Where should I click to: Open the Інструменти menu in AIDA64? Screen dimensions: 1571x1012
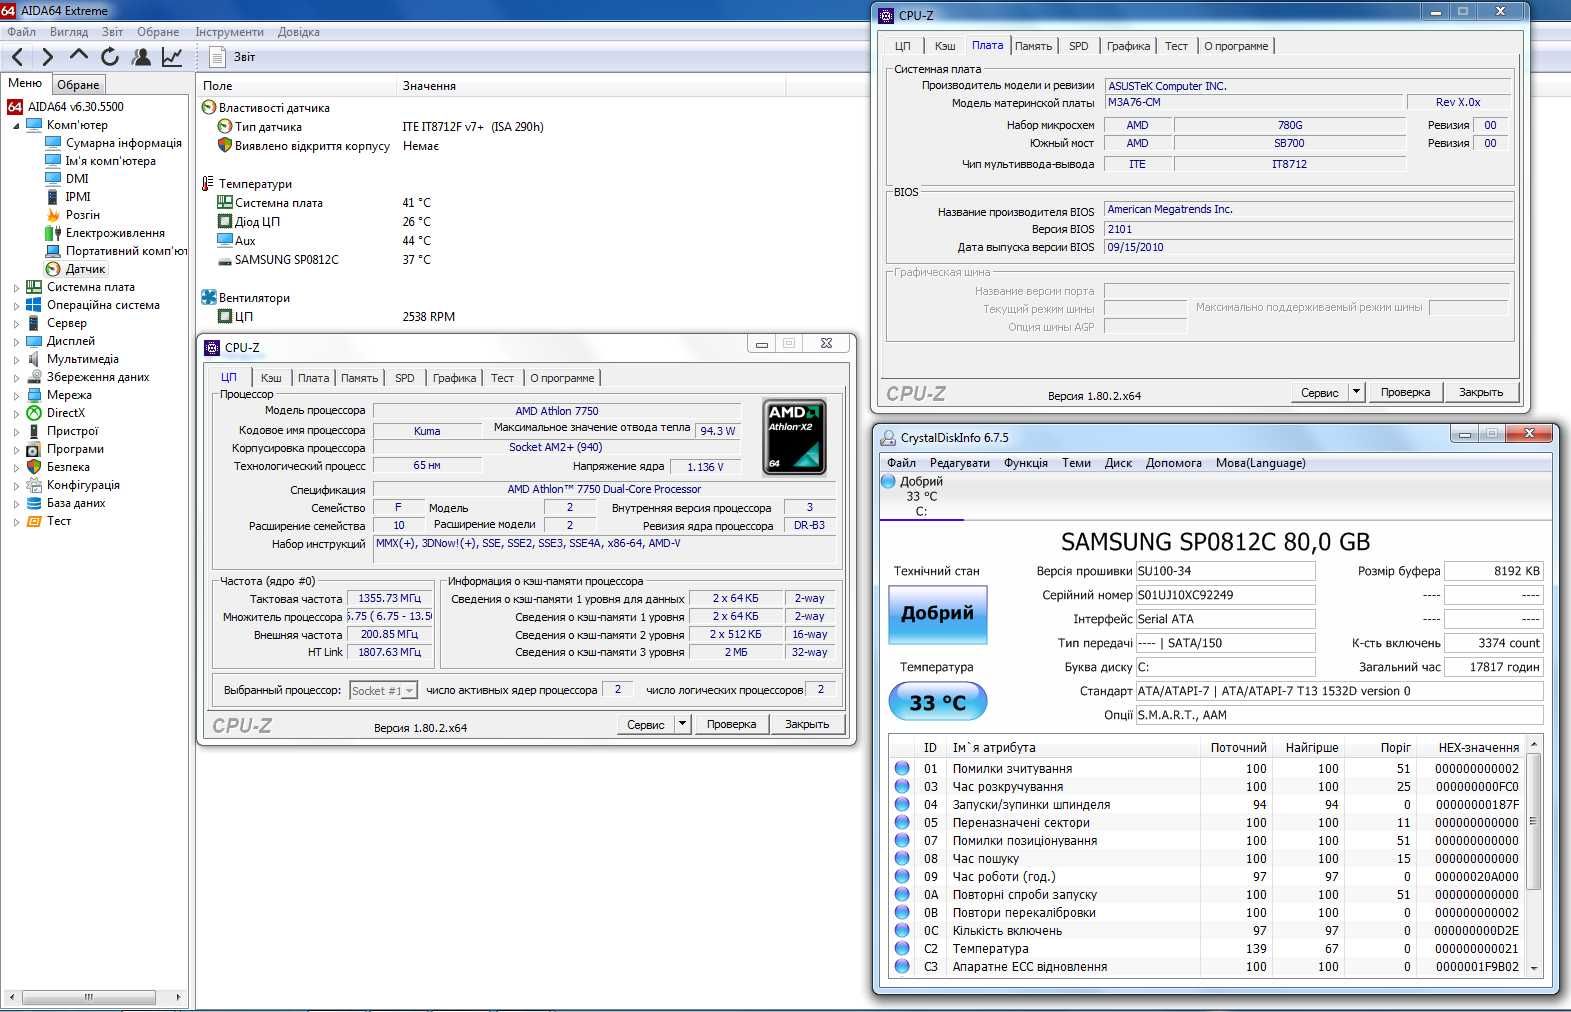click(x=229, y=32)
